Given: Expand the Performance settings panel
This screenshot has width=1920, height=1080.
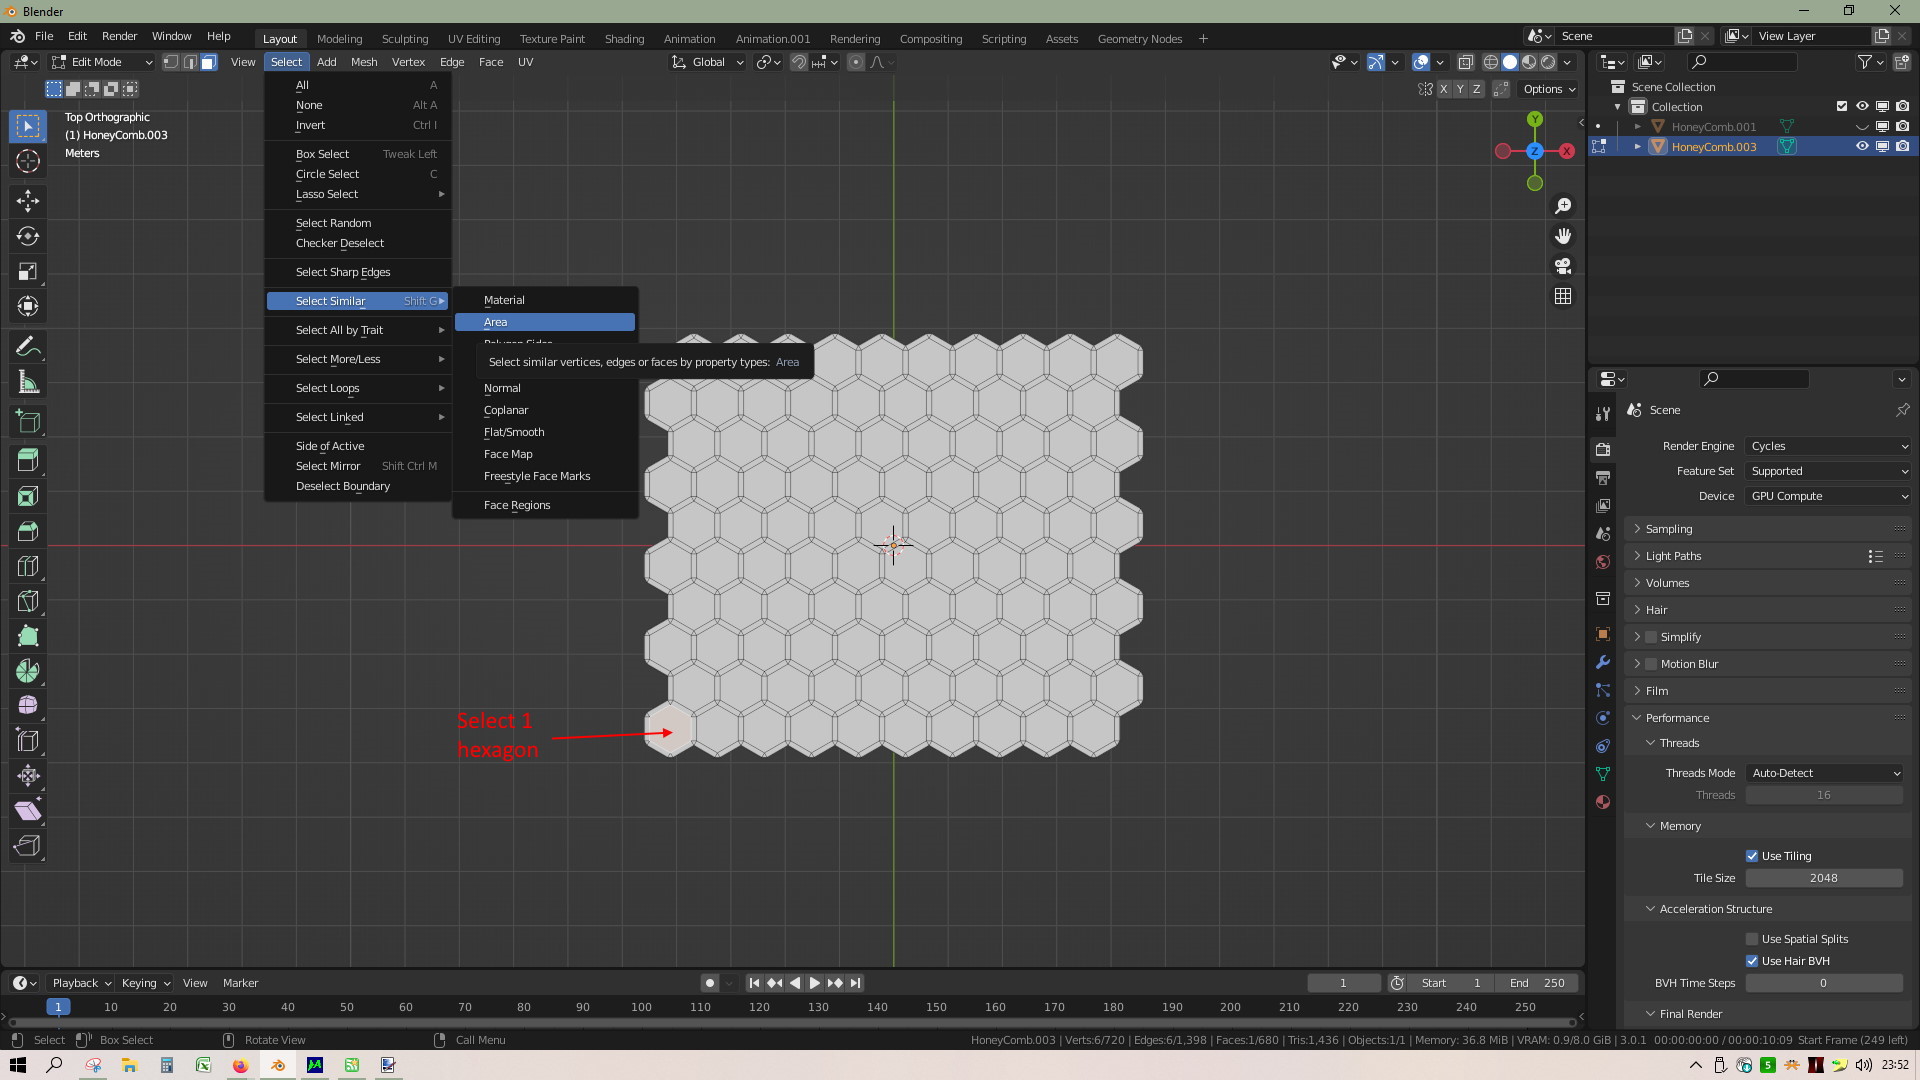Looking at the screenshot, I should coord(1676,716).
